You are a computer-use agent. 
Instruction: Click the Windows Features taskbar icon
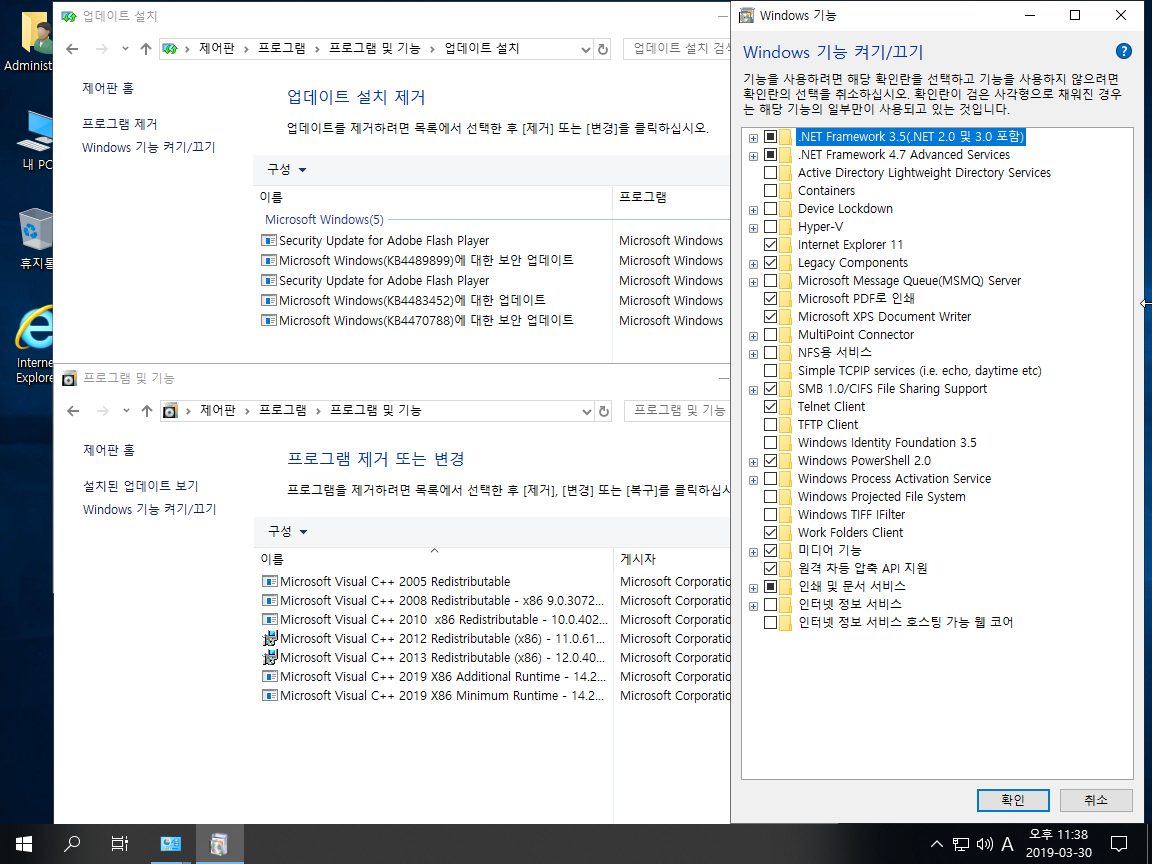tap(219, 843)
